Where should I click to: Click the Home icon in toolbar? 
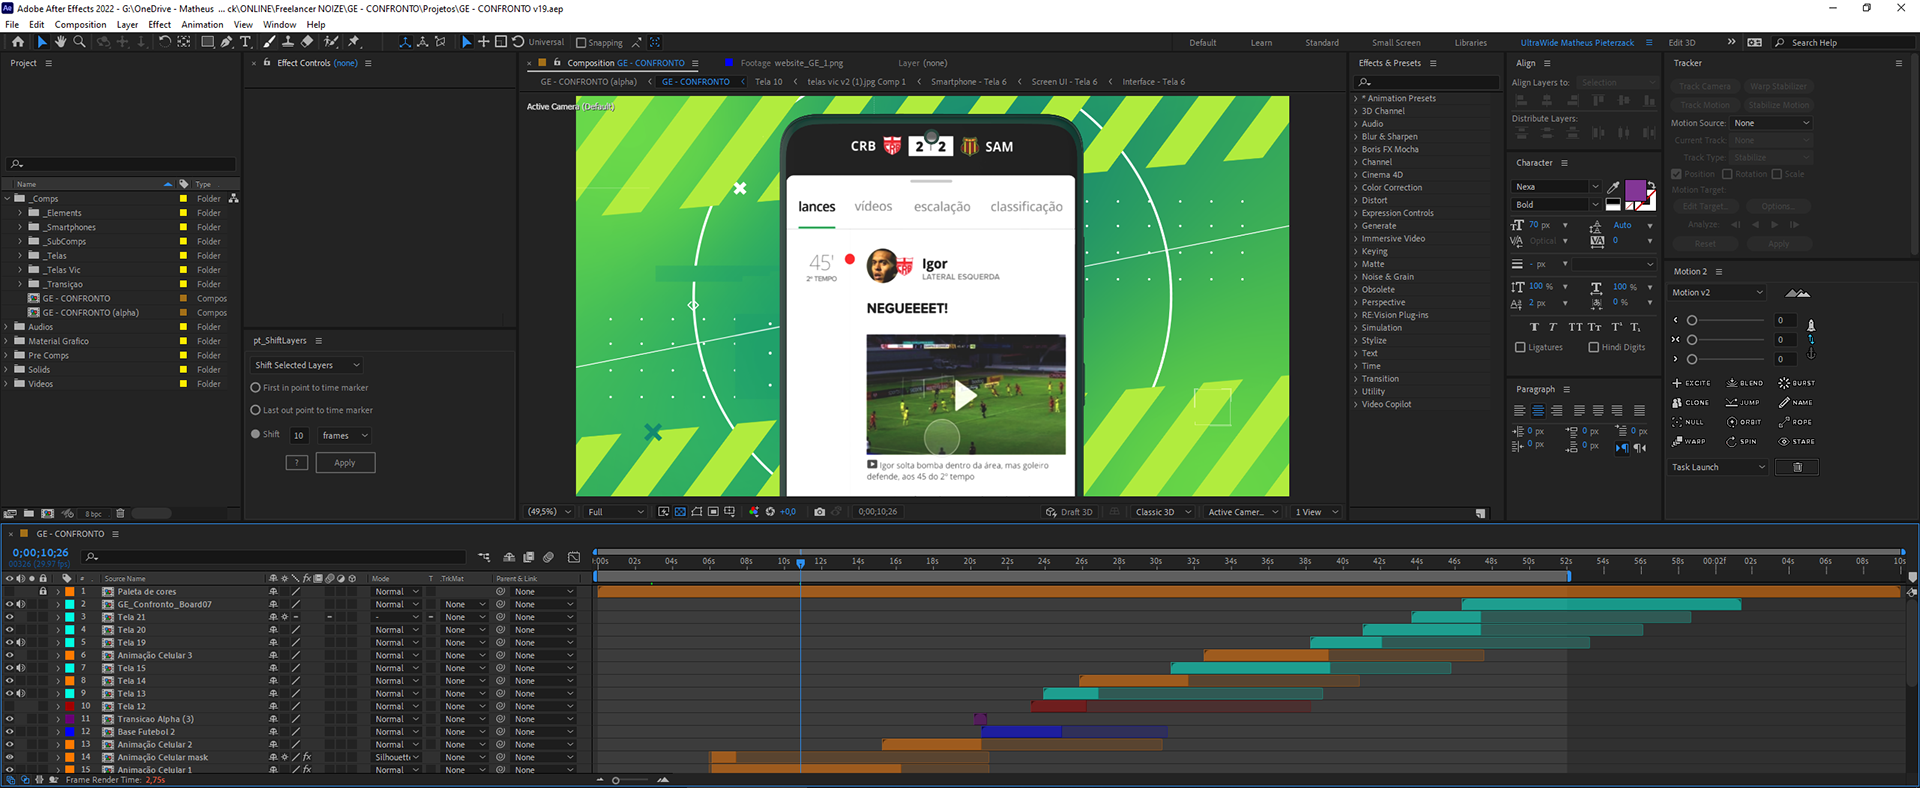coord(17,42)
